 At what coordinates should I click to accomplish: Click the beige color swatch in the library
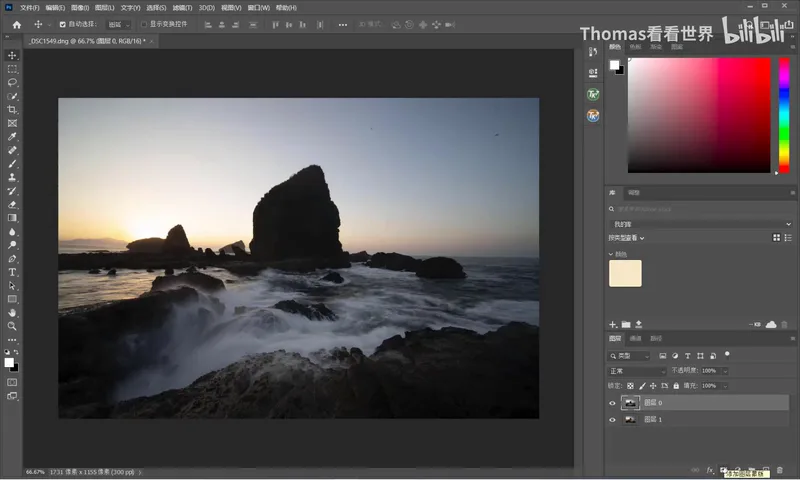[625, 273]
